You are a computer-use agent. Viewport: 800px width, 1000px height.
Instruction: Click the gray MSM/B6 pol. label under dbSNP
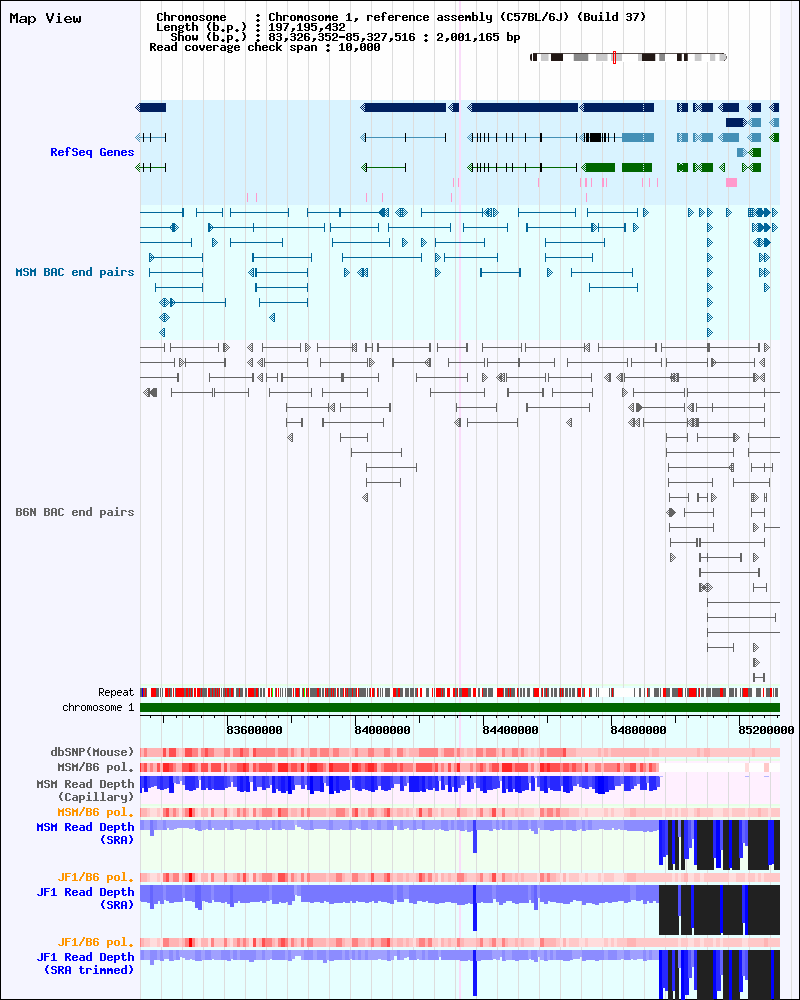(96, 767)
